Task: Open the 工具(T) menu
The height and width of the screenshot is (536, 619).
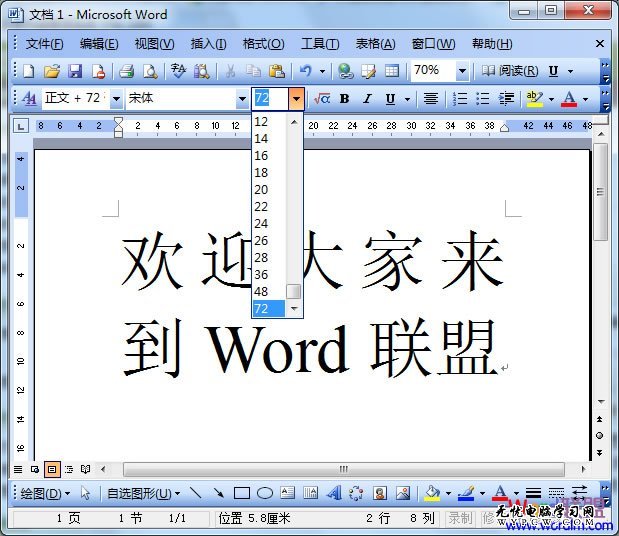Action: click(320, 44)
